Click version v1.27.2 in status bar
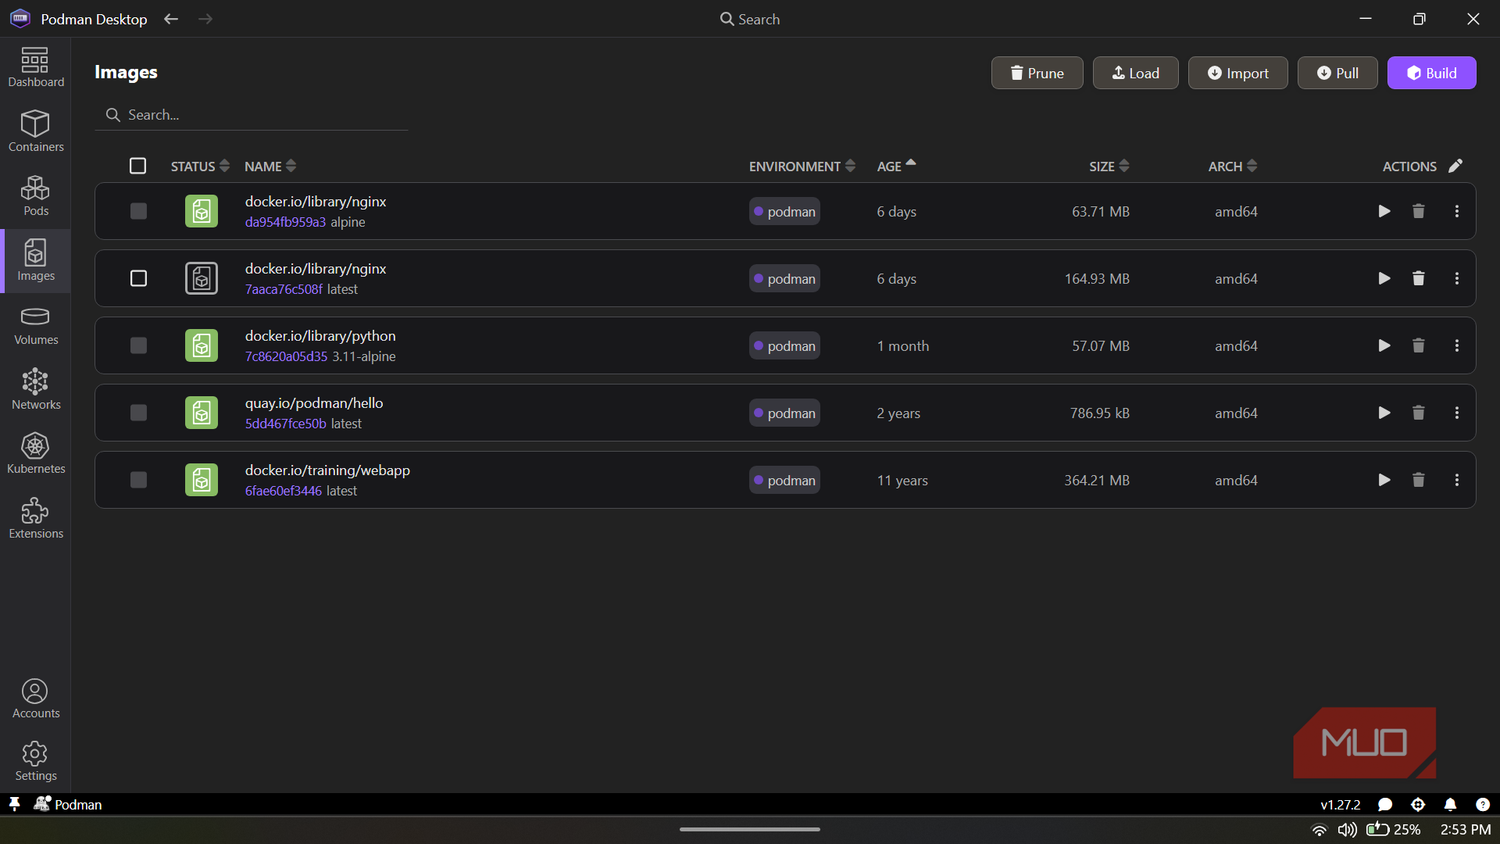Screen dimensions: 1500x844 pyautogui.click(x=1340, y=804)
